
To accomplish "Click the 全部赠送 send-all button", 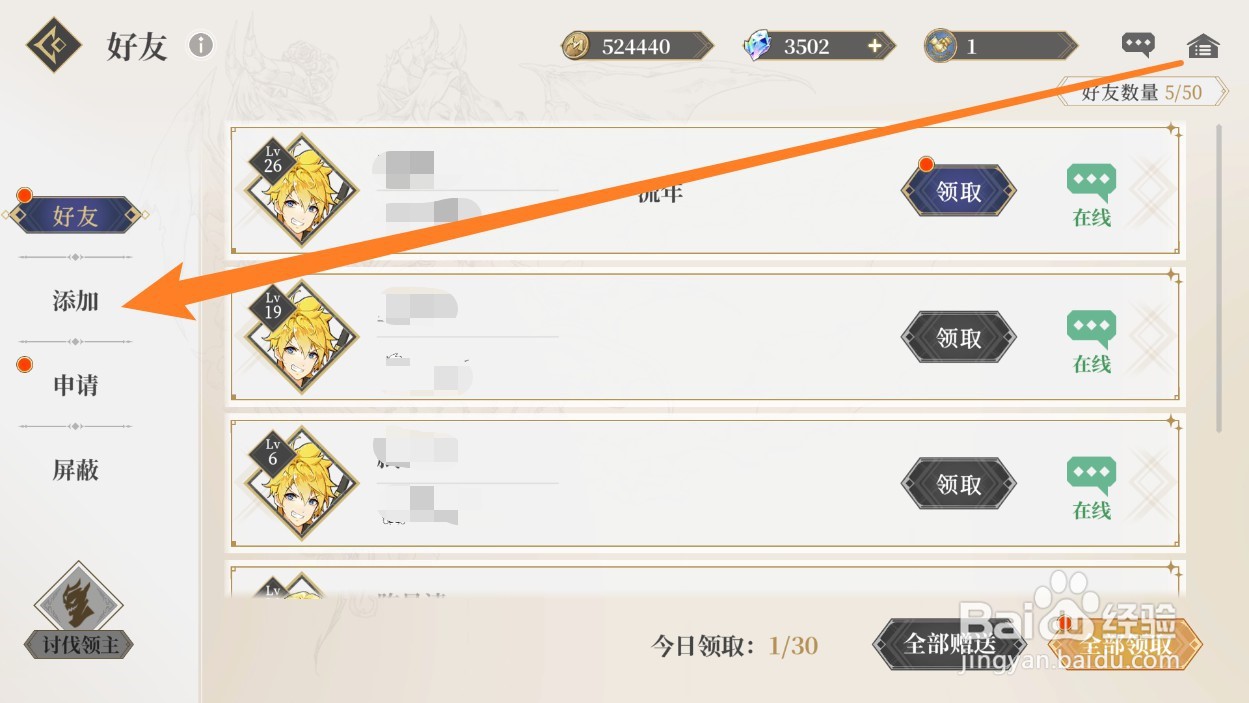I will pos(941,644).
